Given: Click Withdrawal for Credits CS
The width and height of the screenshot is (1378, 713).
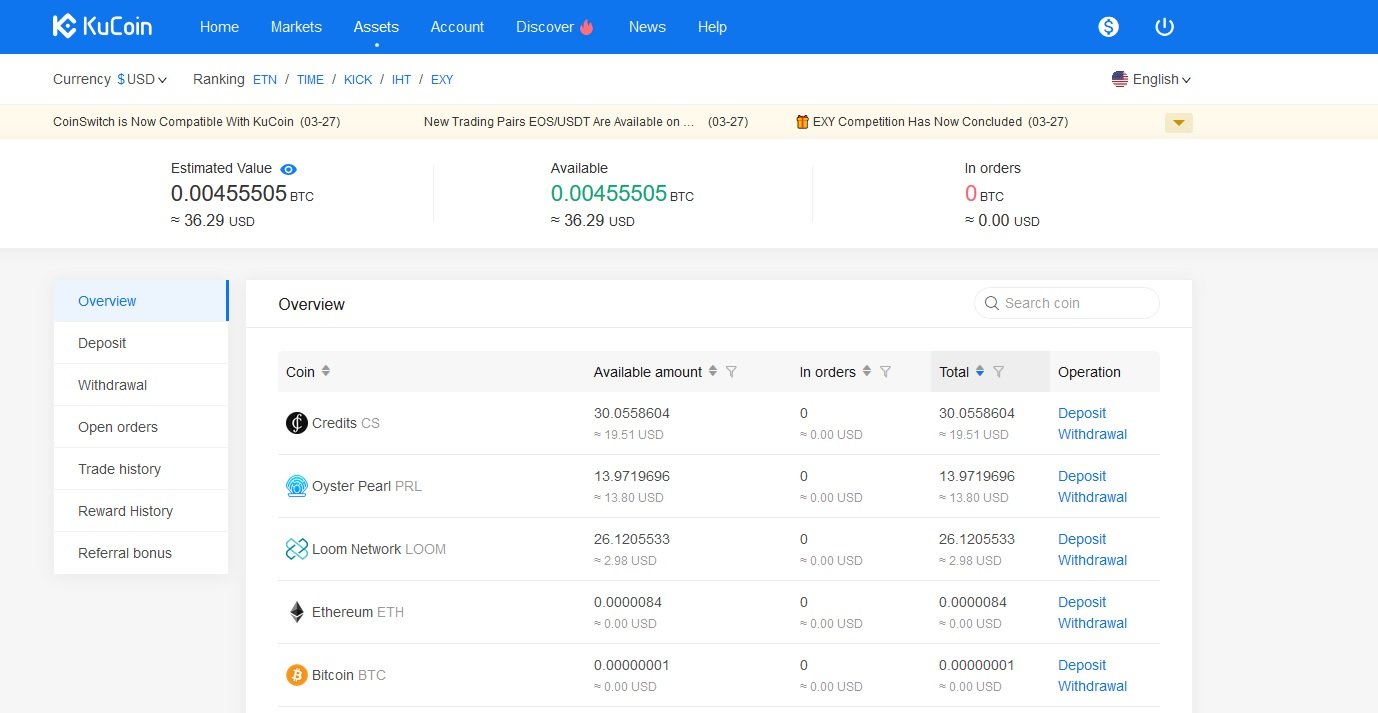Looking at the screenshot, I should (x=1092, y=434).
